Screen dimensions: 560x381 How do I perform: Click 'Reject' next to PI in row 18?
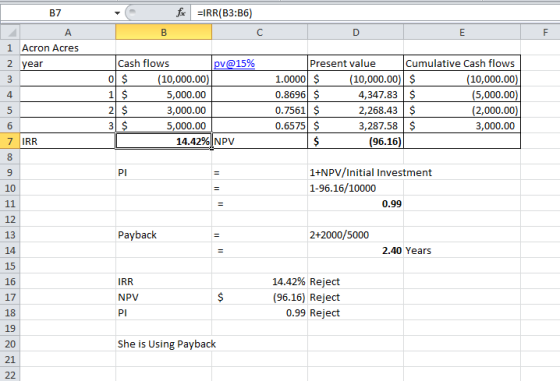coord(356,313)
